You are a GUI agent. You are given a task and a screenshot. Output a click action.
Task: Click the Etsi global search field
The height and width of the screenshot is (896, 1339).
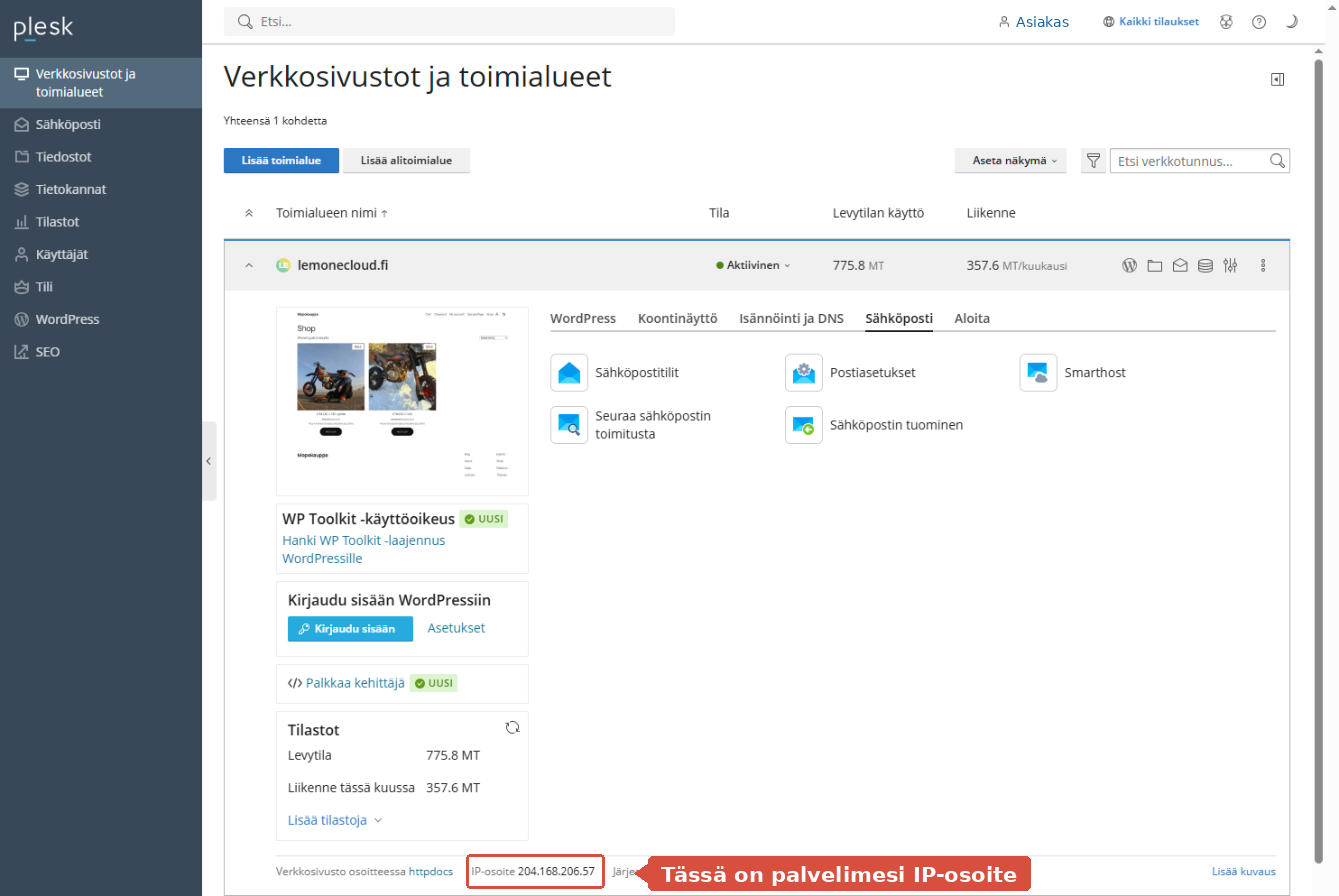pyautogui.click(x=449, y=22)
